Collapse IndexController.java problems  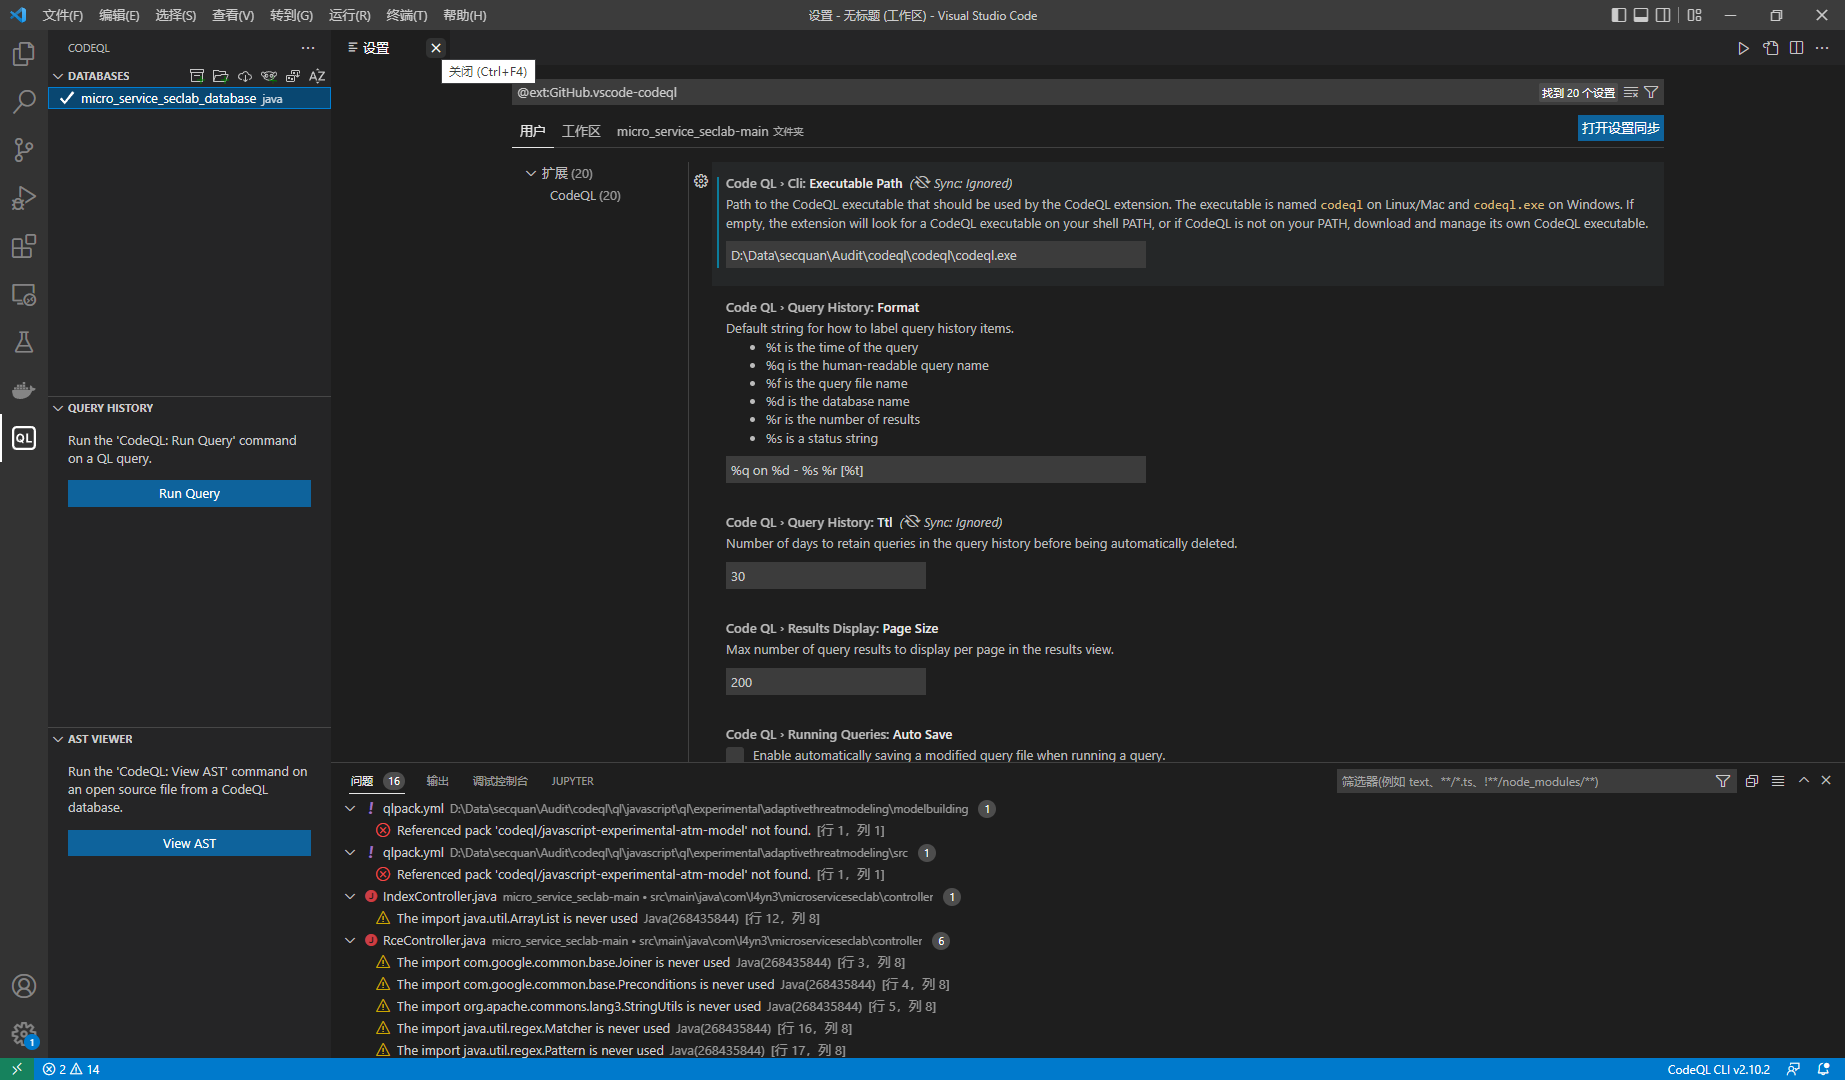point(350,896)
